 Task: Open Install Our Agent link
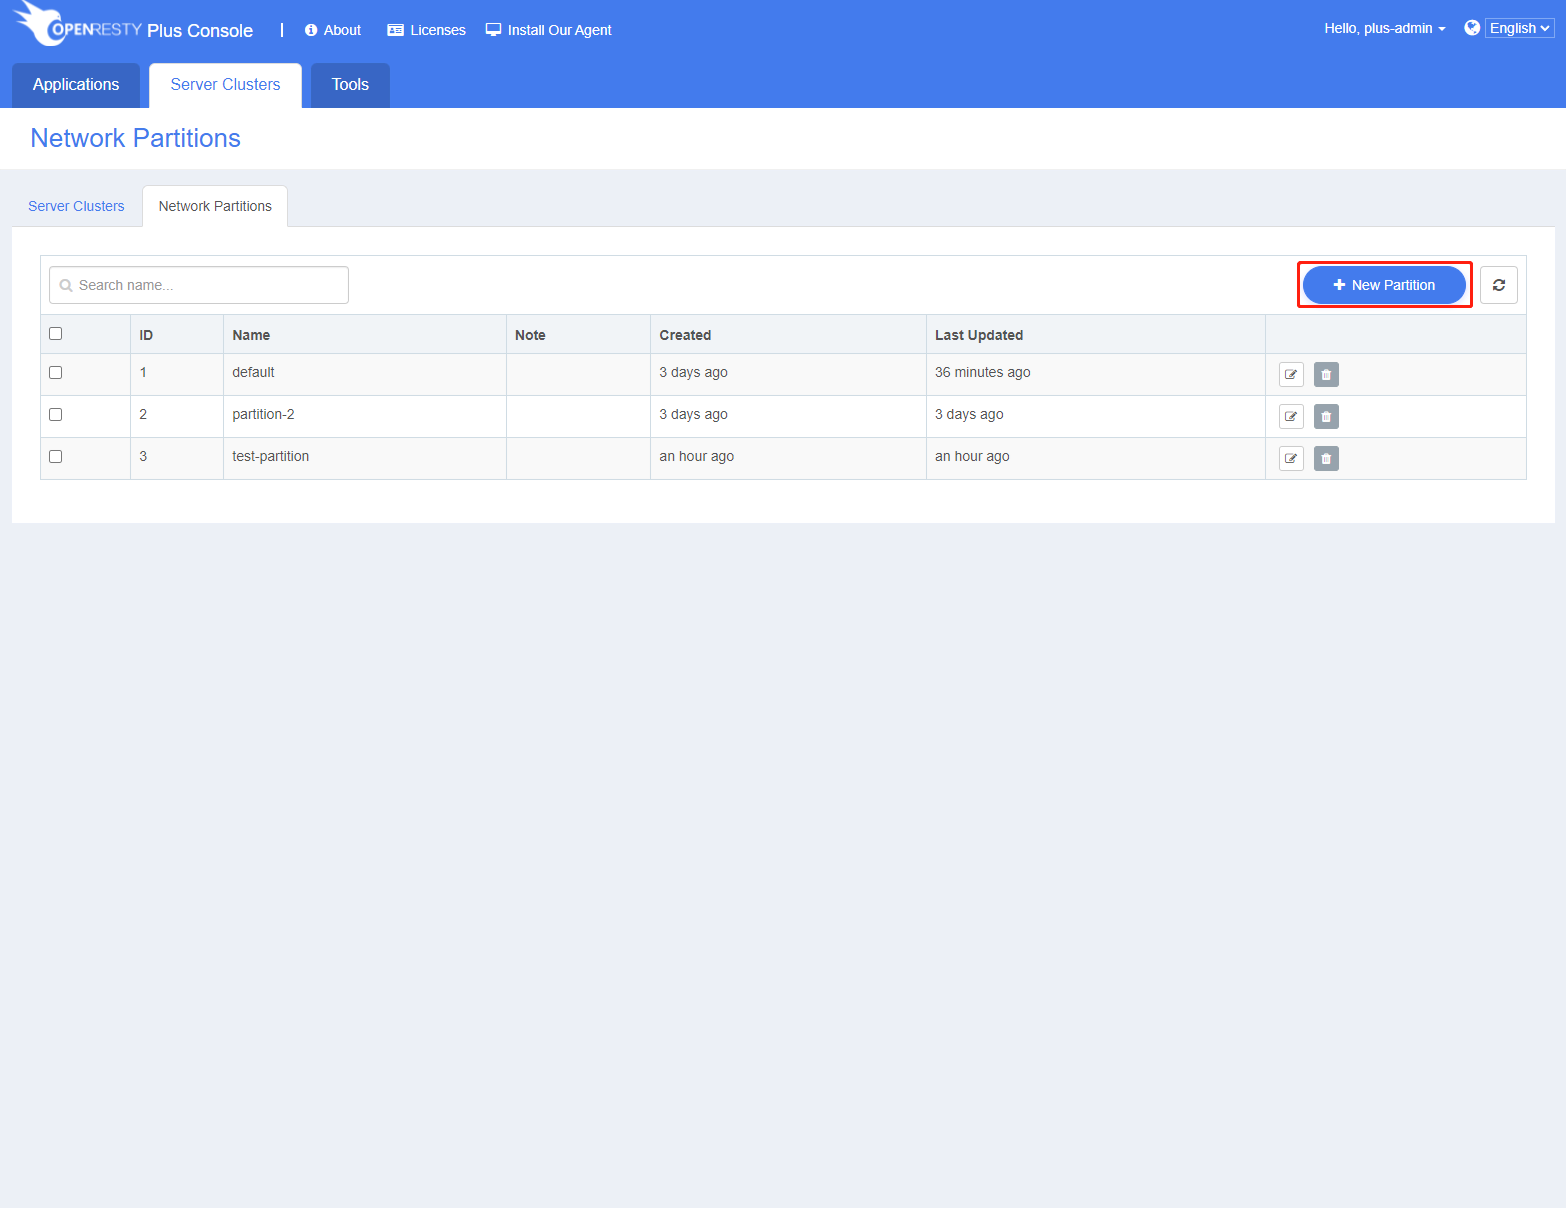pos(548,30)
